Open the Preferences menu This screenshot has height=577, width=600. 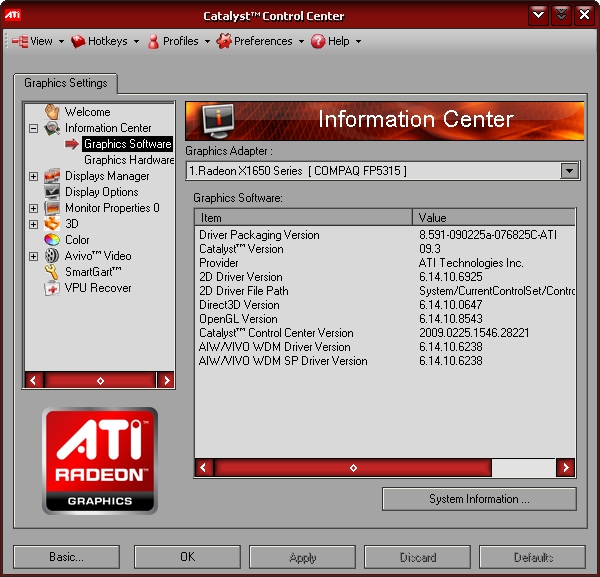260,41
